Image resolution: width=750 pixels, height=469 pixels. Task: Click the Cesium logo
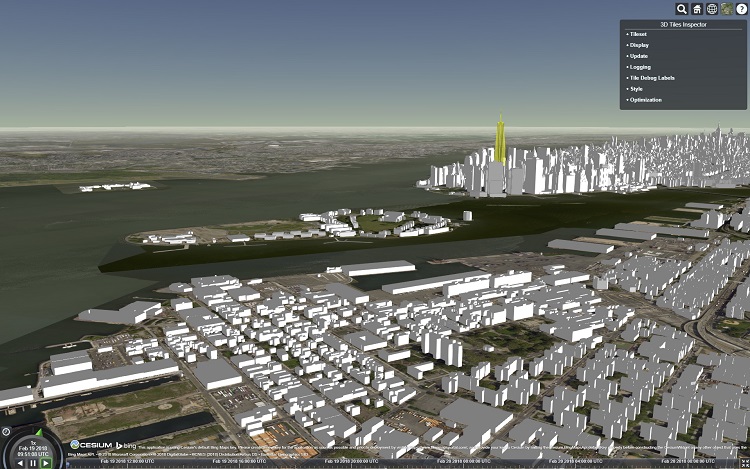[x=89, y=444]
